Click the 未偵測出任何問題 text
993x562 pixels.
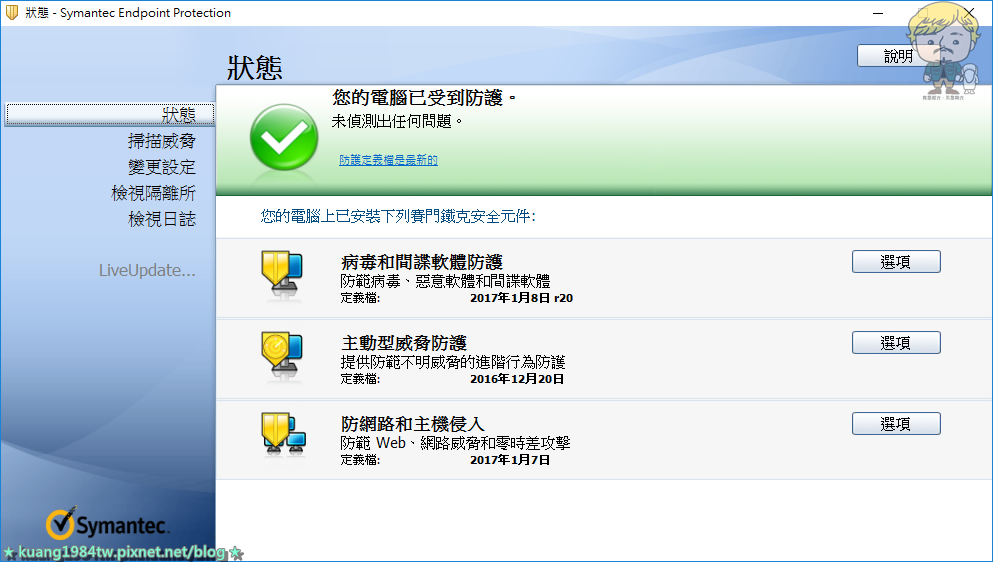[x=397, y=121]
